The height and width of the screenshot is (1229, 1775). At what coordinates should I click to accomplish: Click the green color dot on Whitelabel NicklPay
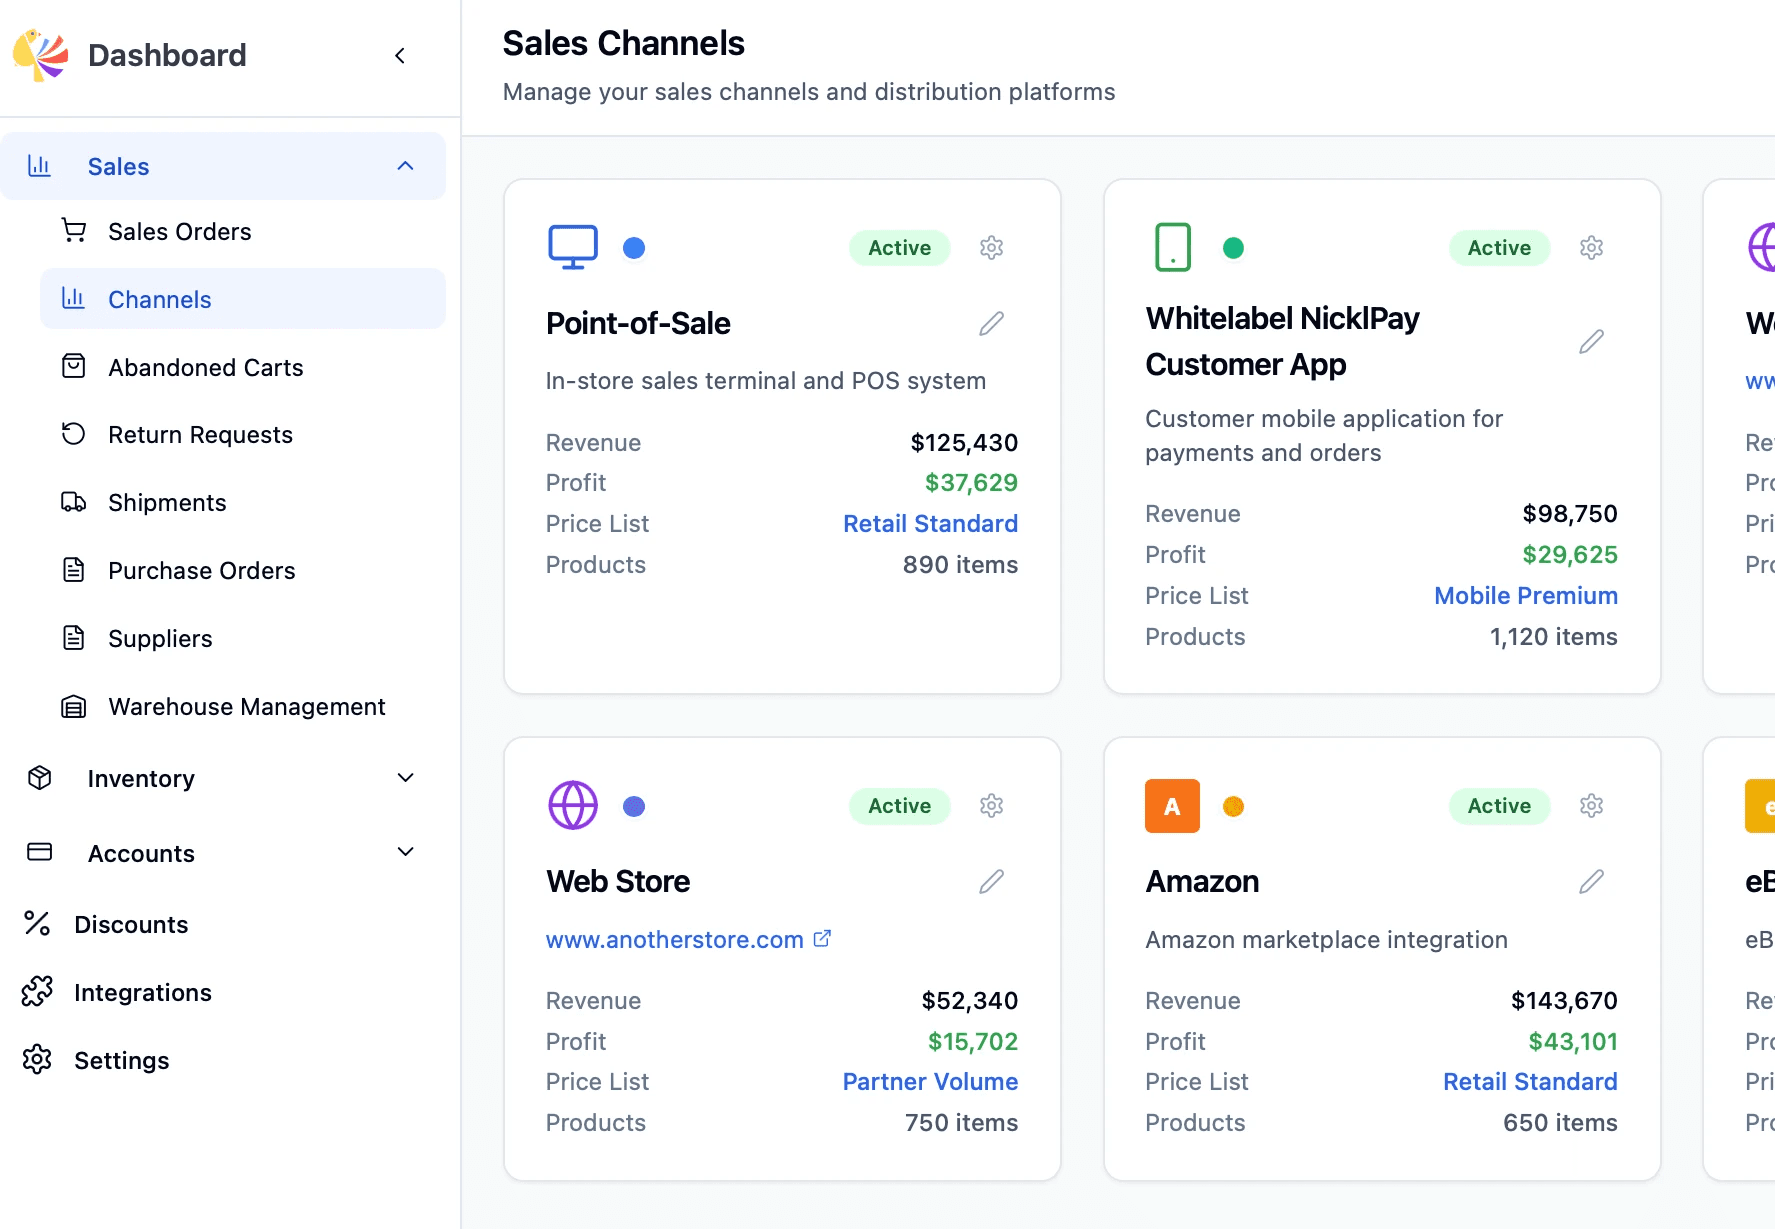point(1234,248)
